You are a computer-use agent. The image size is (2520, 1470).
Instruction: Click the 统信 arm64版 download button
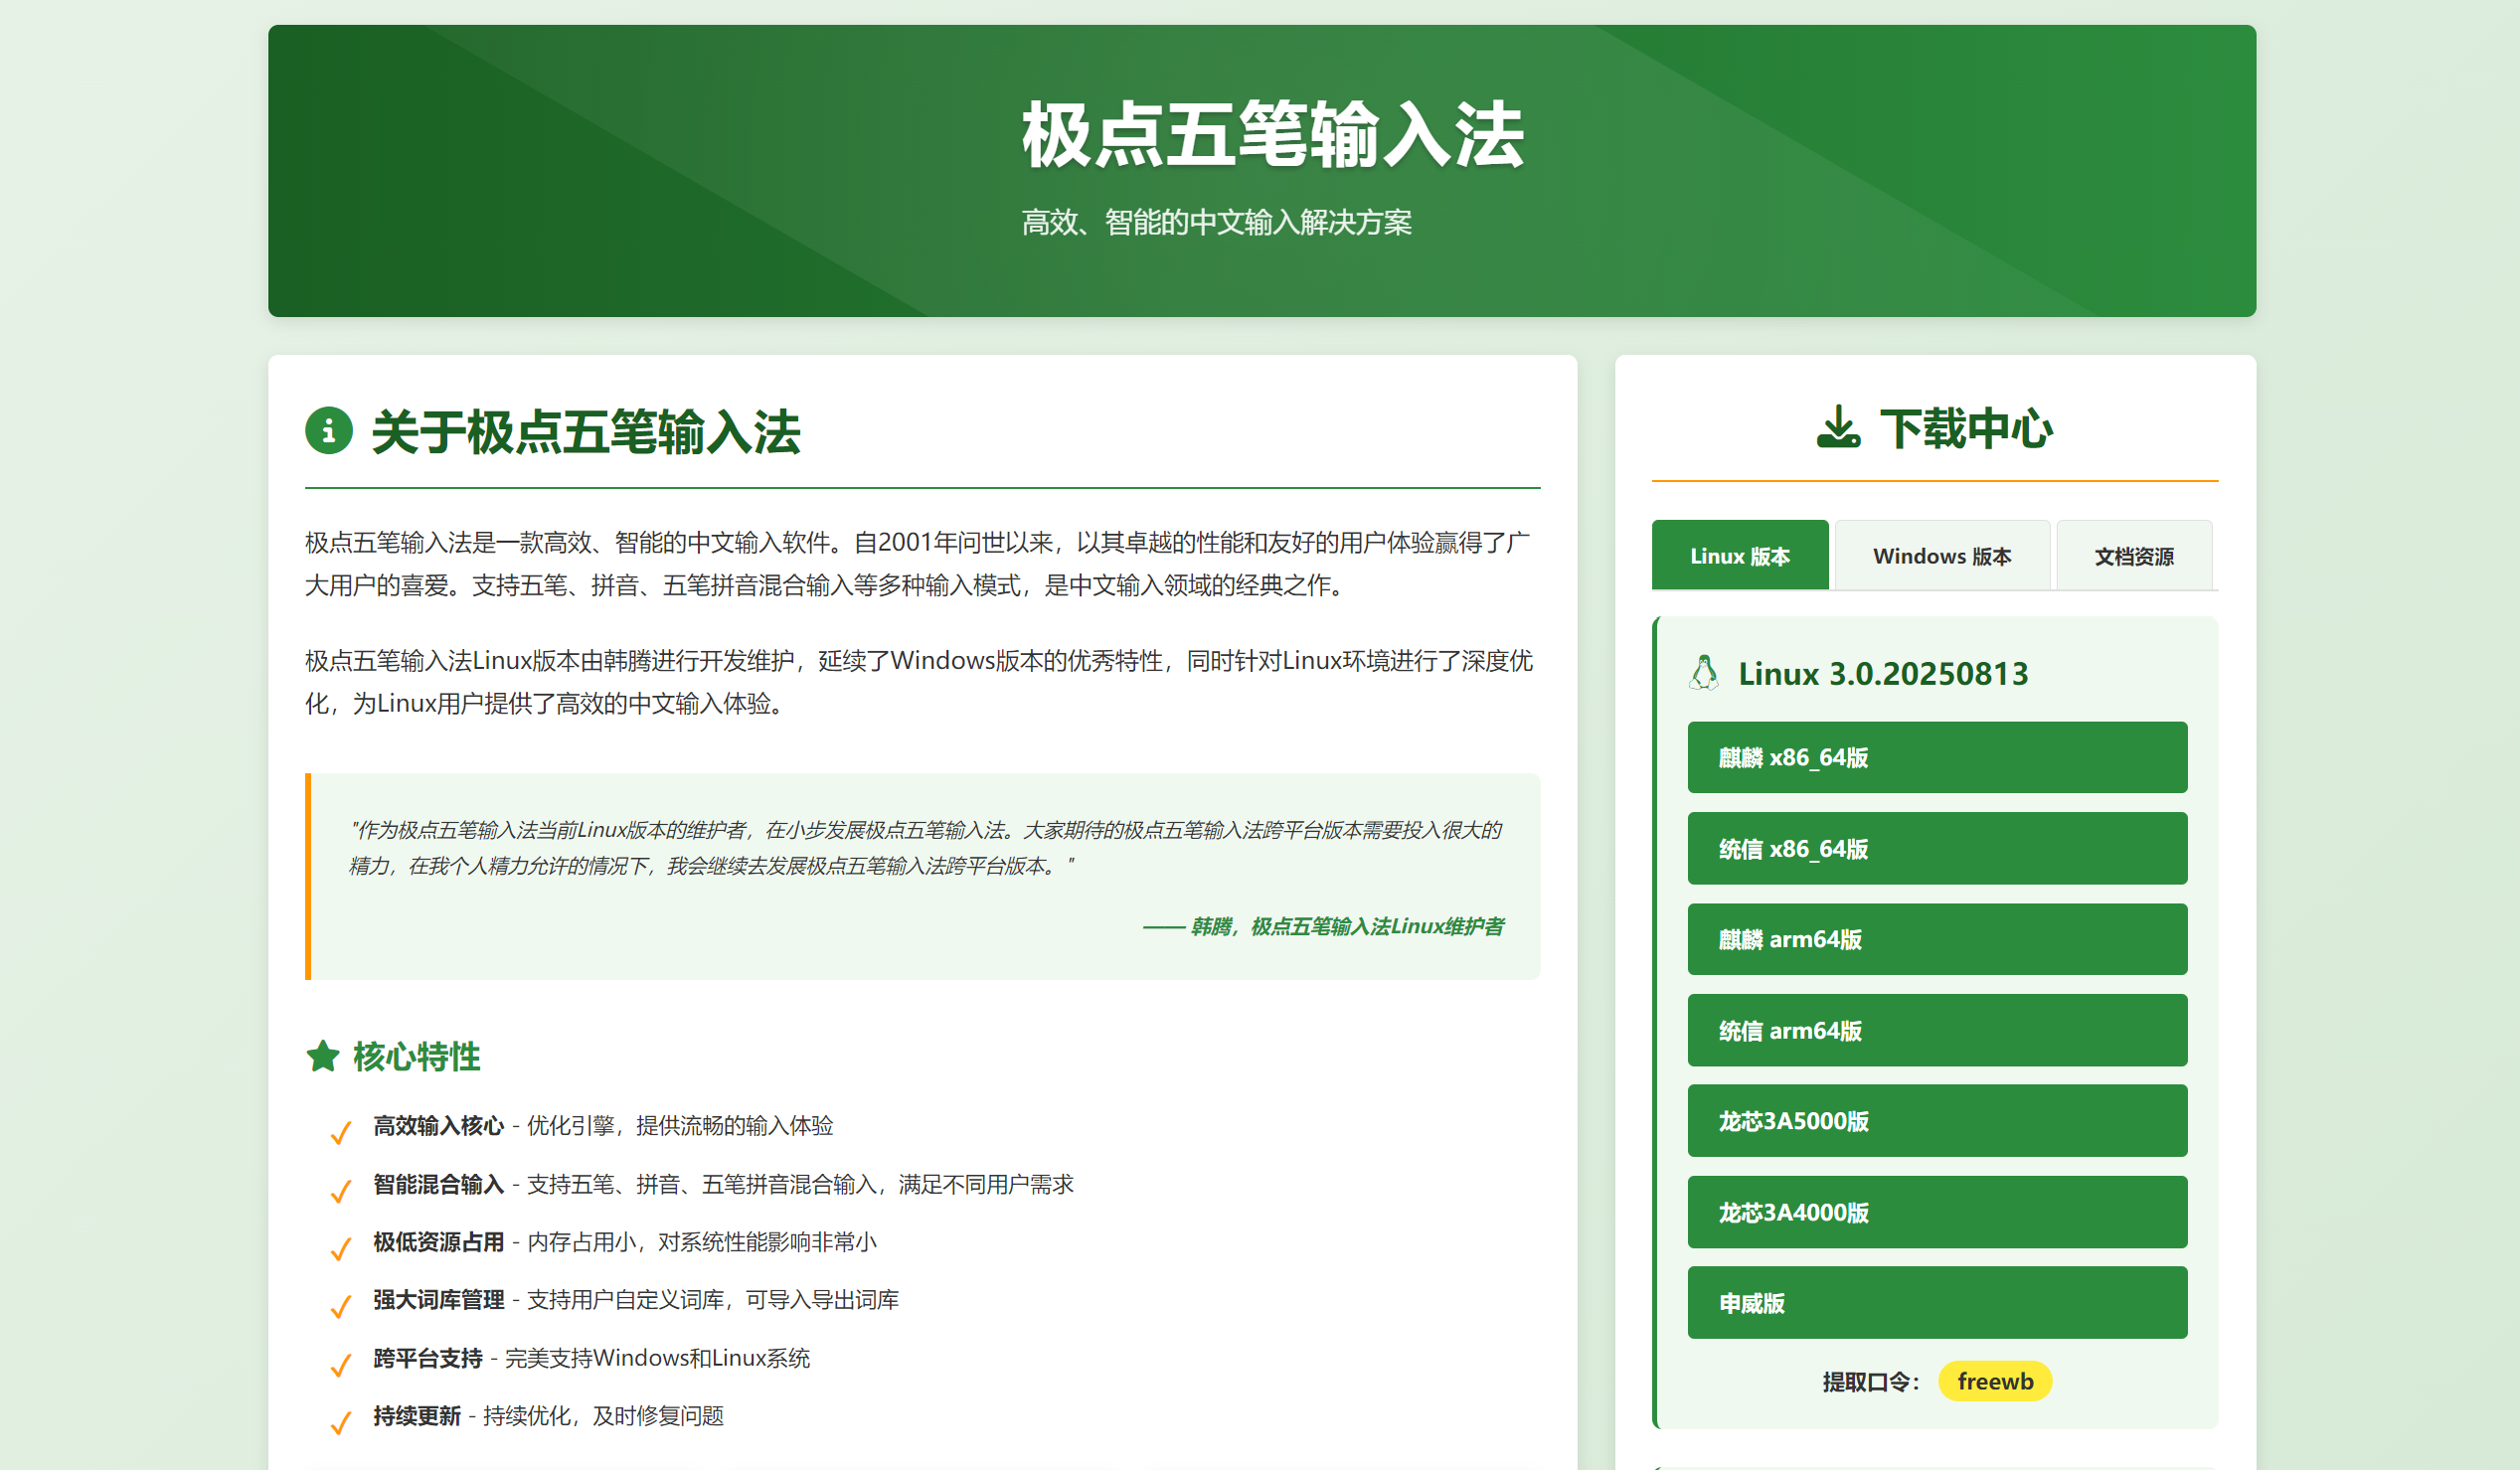click(1937, 1030)
